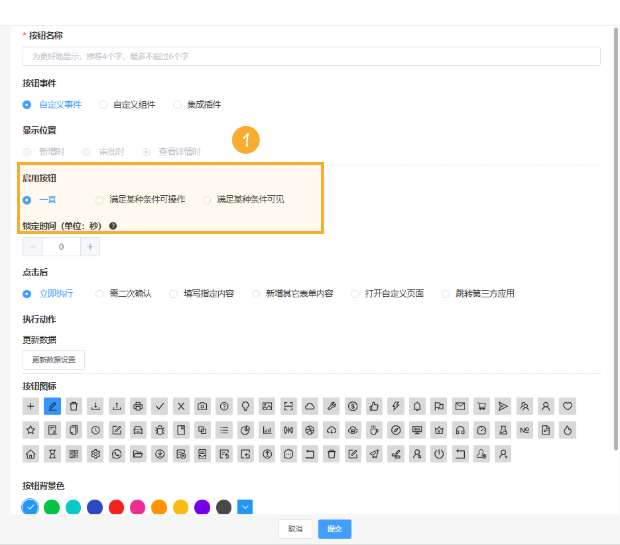Pick the purple background color
The image size is (620, 545).
202,507
